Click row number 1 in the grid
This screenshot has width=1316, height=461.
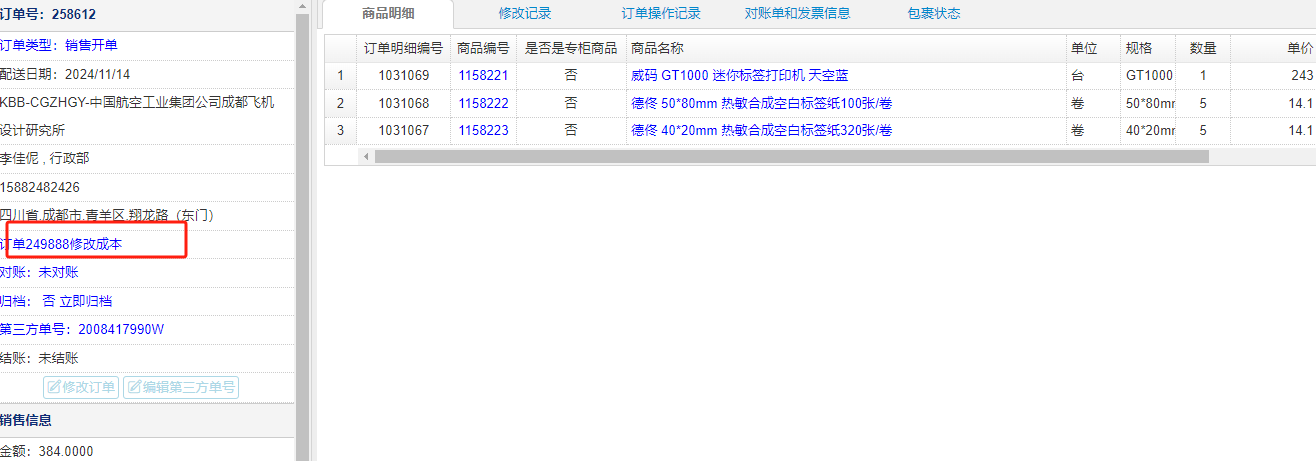[340, 75]
